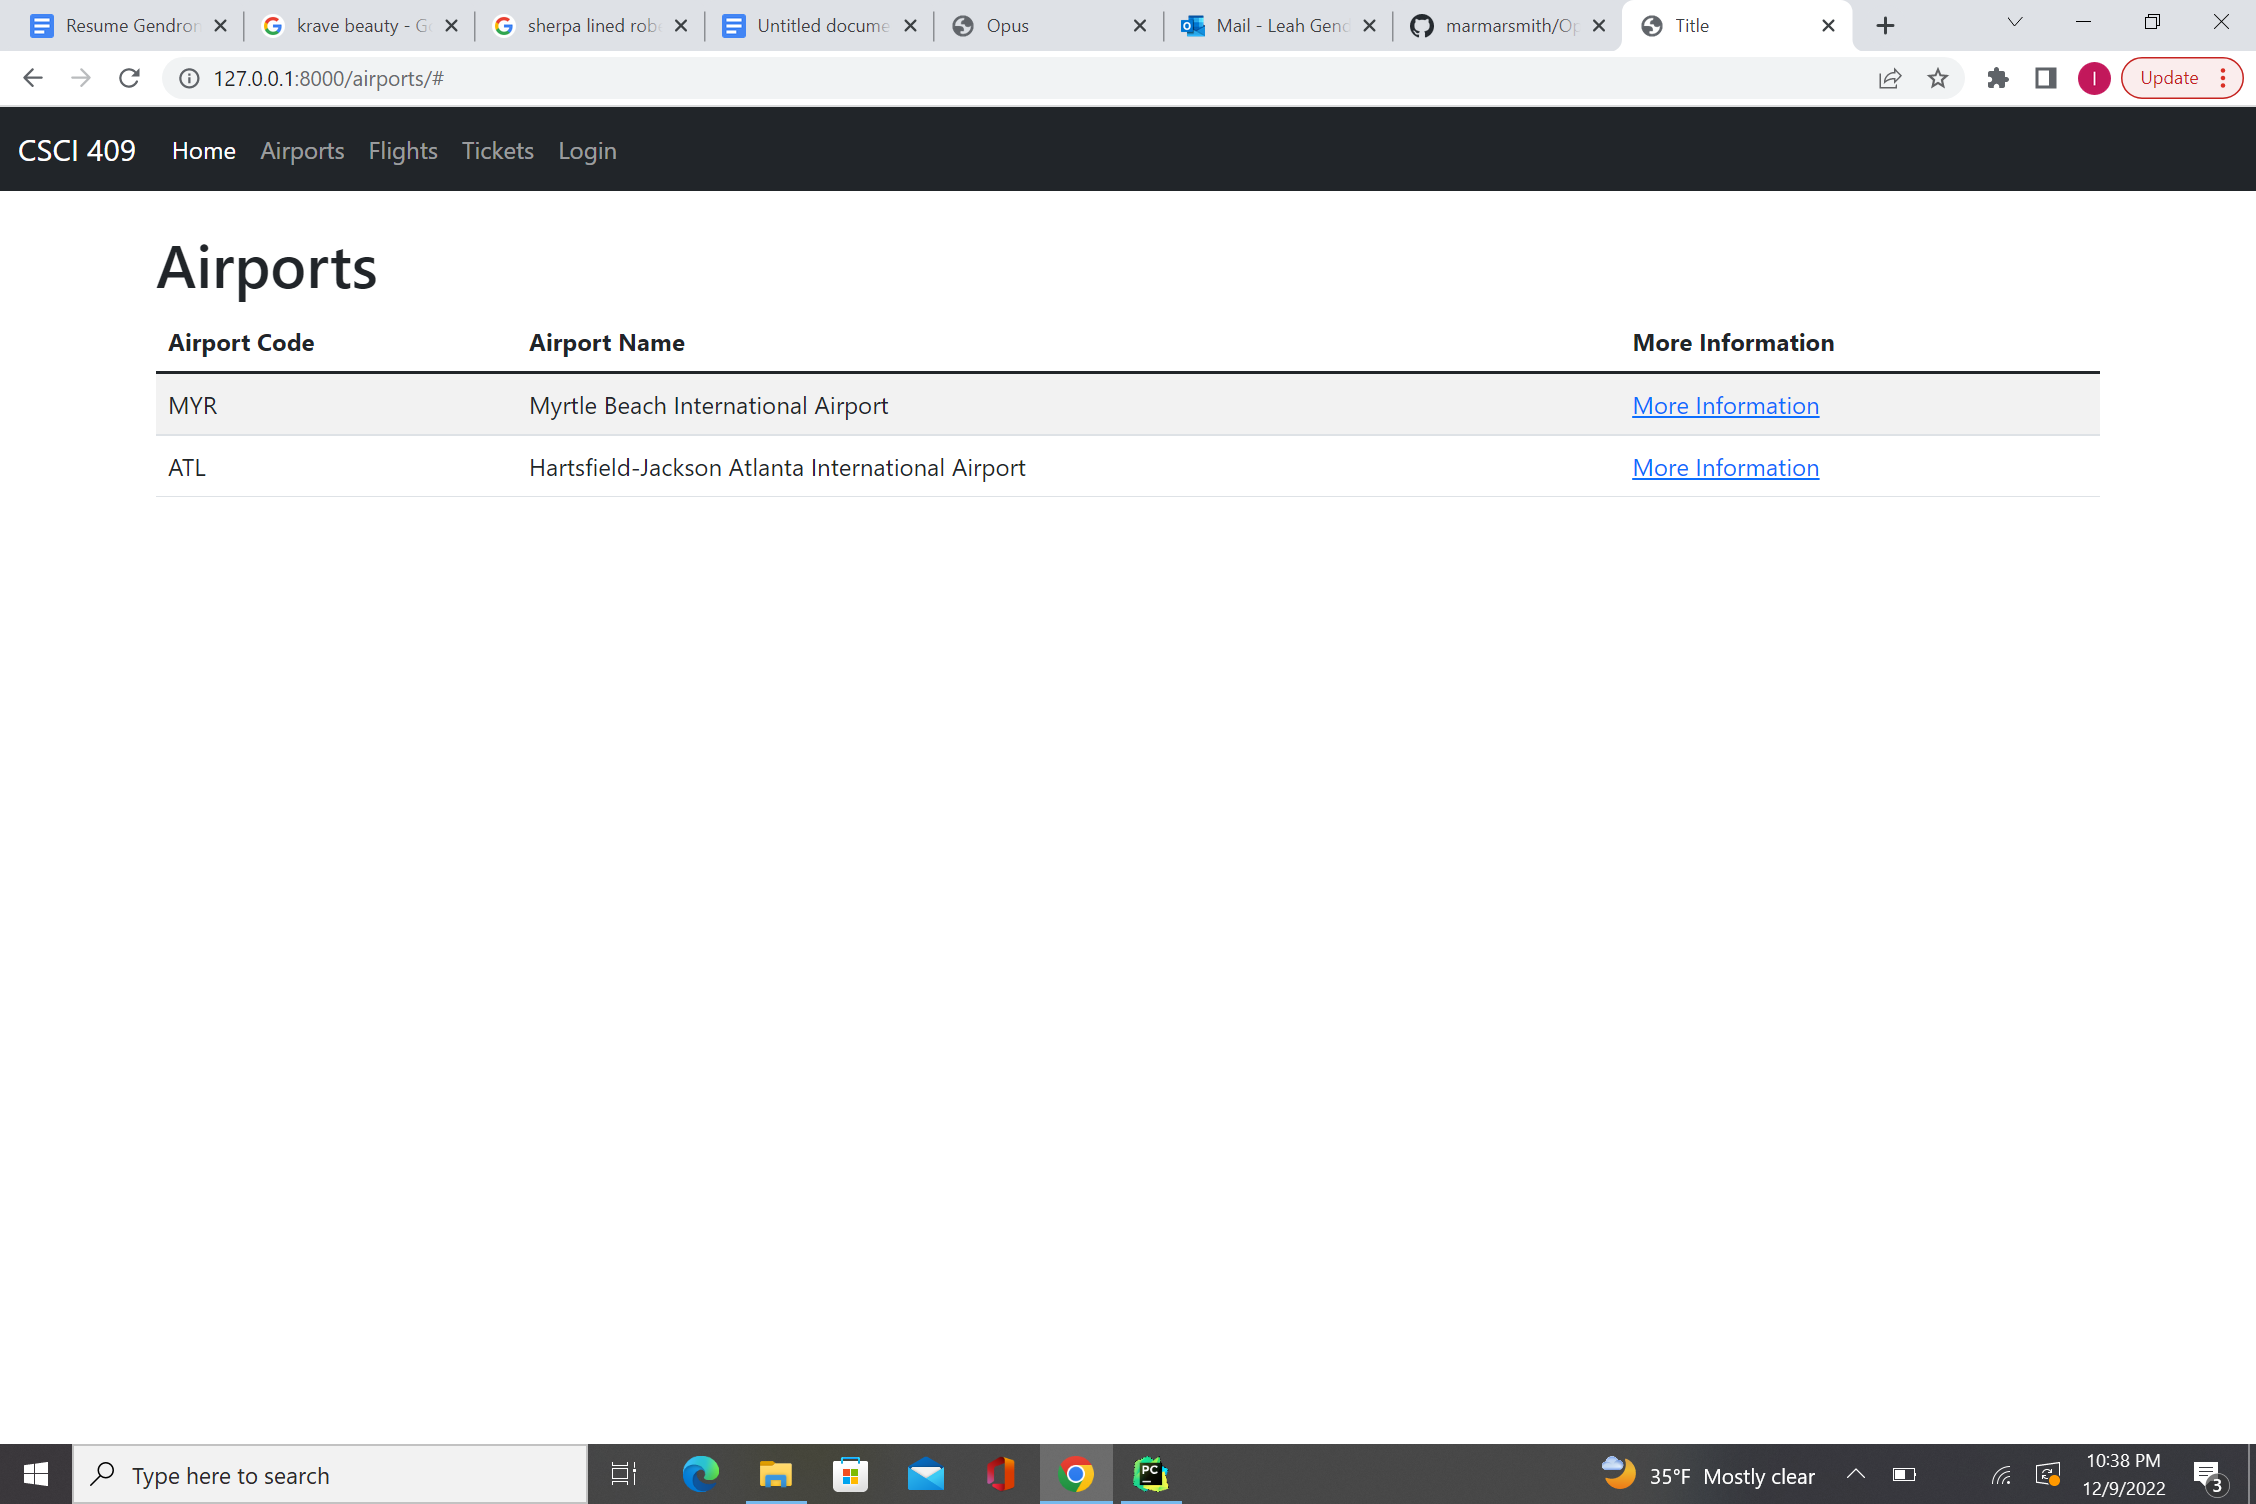The height and width of the screenshot is (1504, 2256).
Task: Open PyCharm from the taskbar
Action: tap(1151, 1474)
